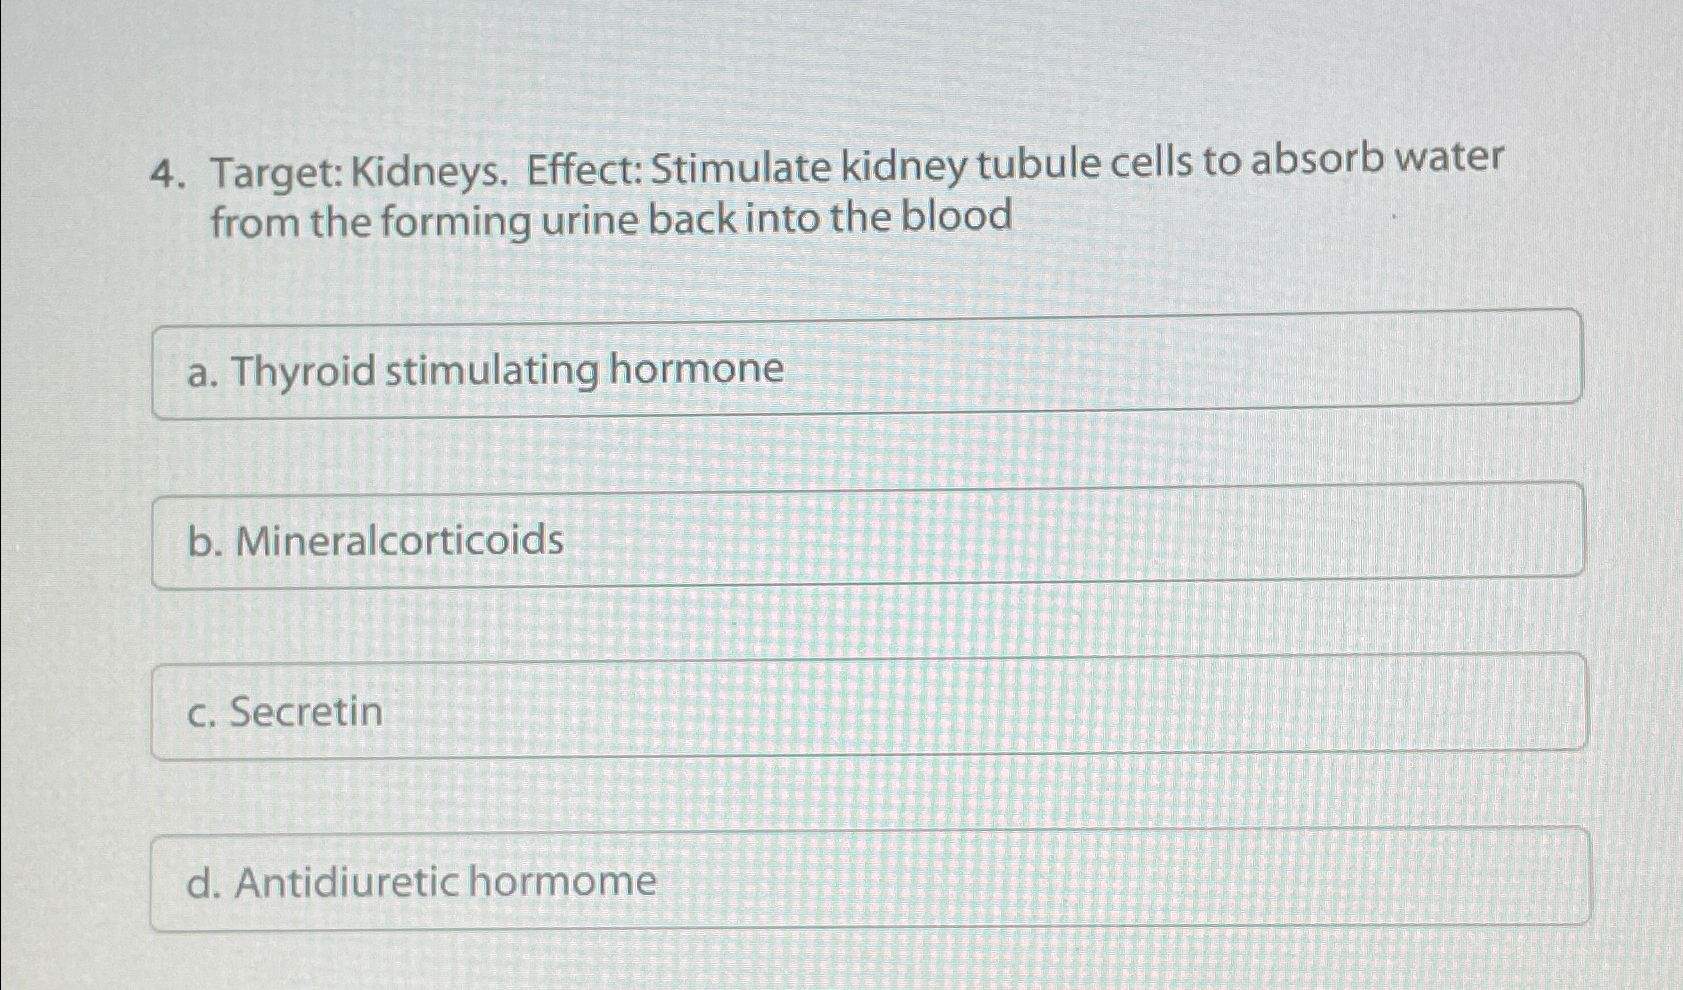Screen dimensions: 1683x990
Task: Click option labeled with letter a
Action: click(x=199, y=370)
